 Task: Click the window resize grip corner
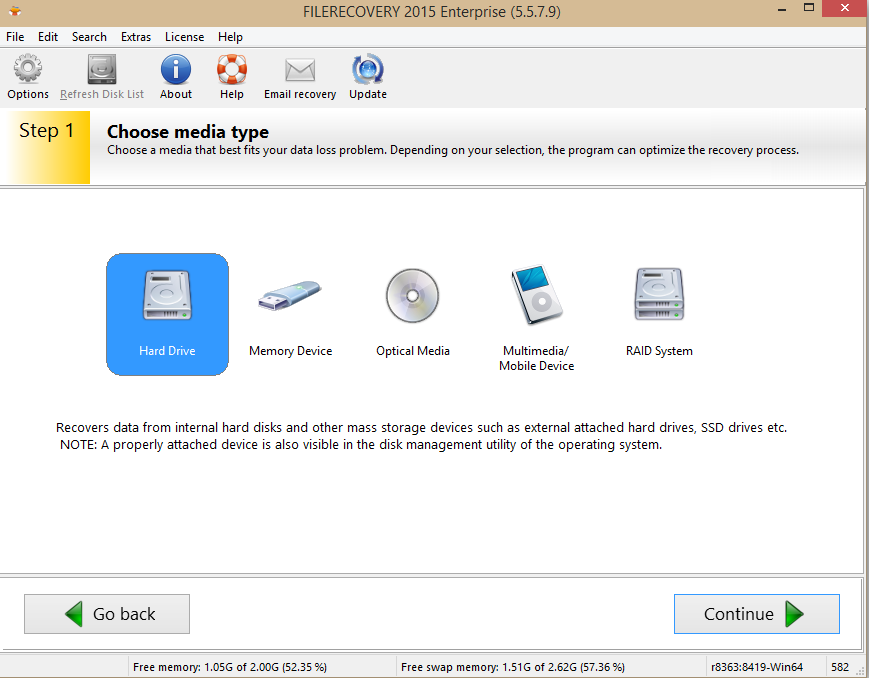[x=861, y=670]
